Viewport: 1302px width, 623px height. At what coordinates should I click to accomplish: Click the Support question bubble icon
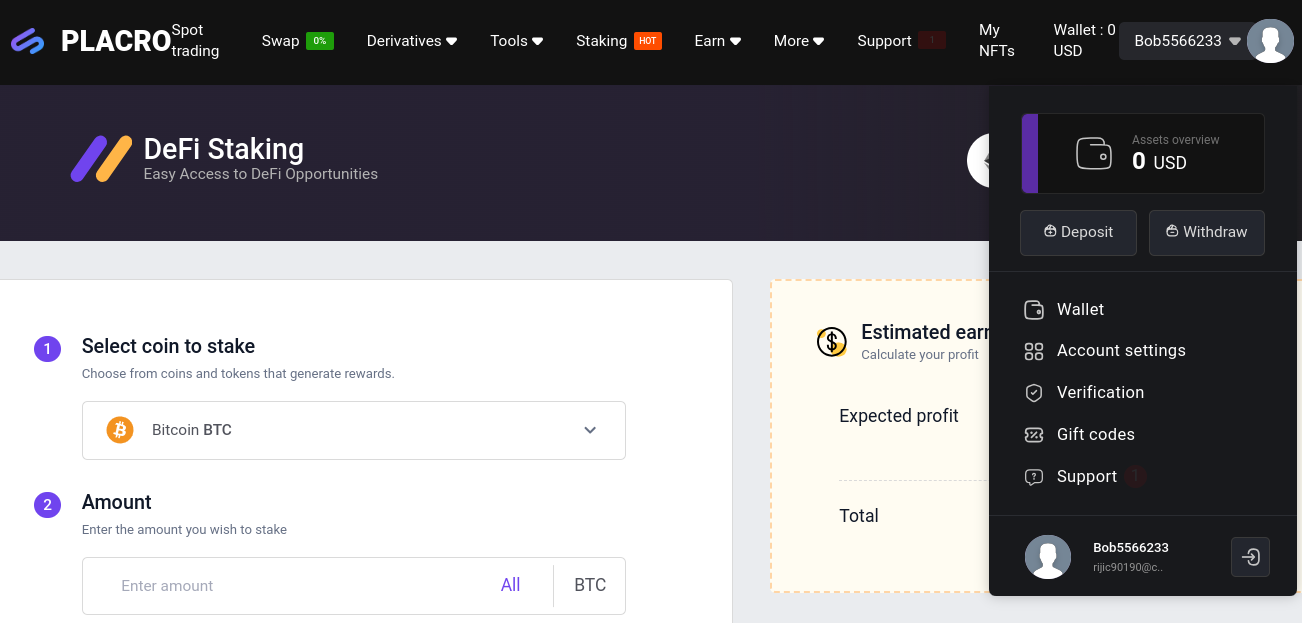[1034, 477]
